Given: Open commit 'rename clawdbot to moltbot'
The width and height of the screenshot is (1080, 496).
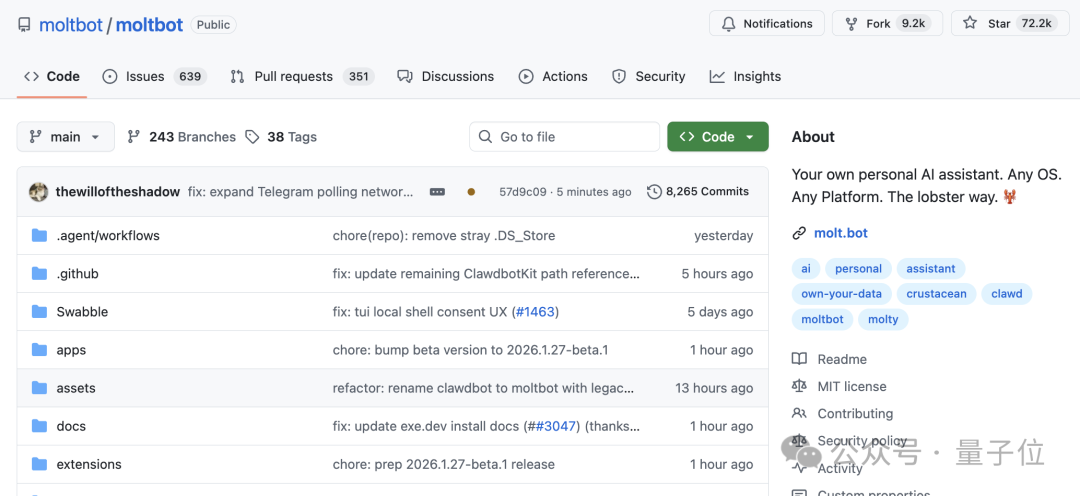Looking at the screenshot, I should point(483,388).
